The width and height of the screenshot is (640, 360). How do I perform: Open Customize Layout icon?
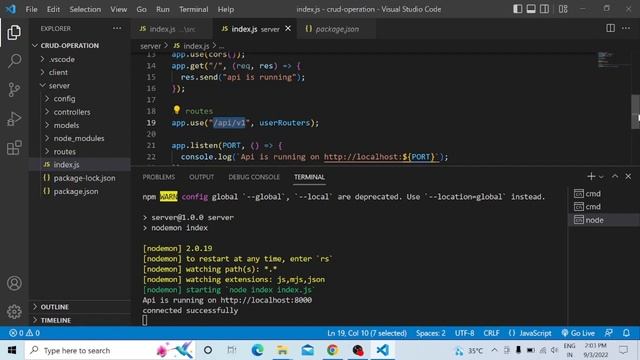(563, 9)
